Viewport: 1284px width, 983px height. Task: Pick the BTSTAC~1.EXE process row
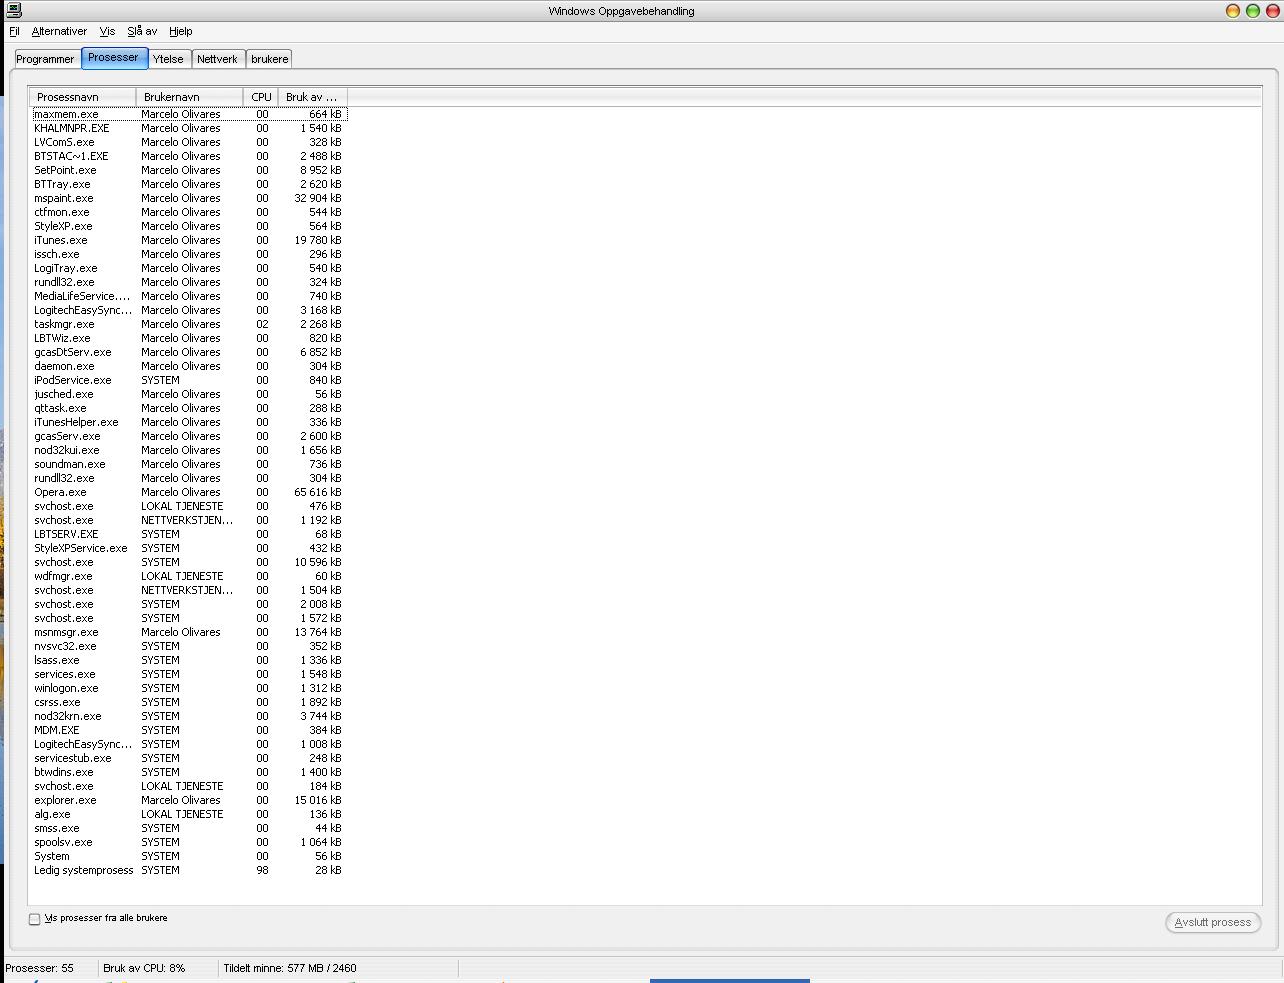[189, 156]
